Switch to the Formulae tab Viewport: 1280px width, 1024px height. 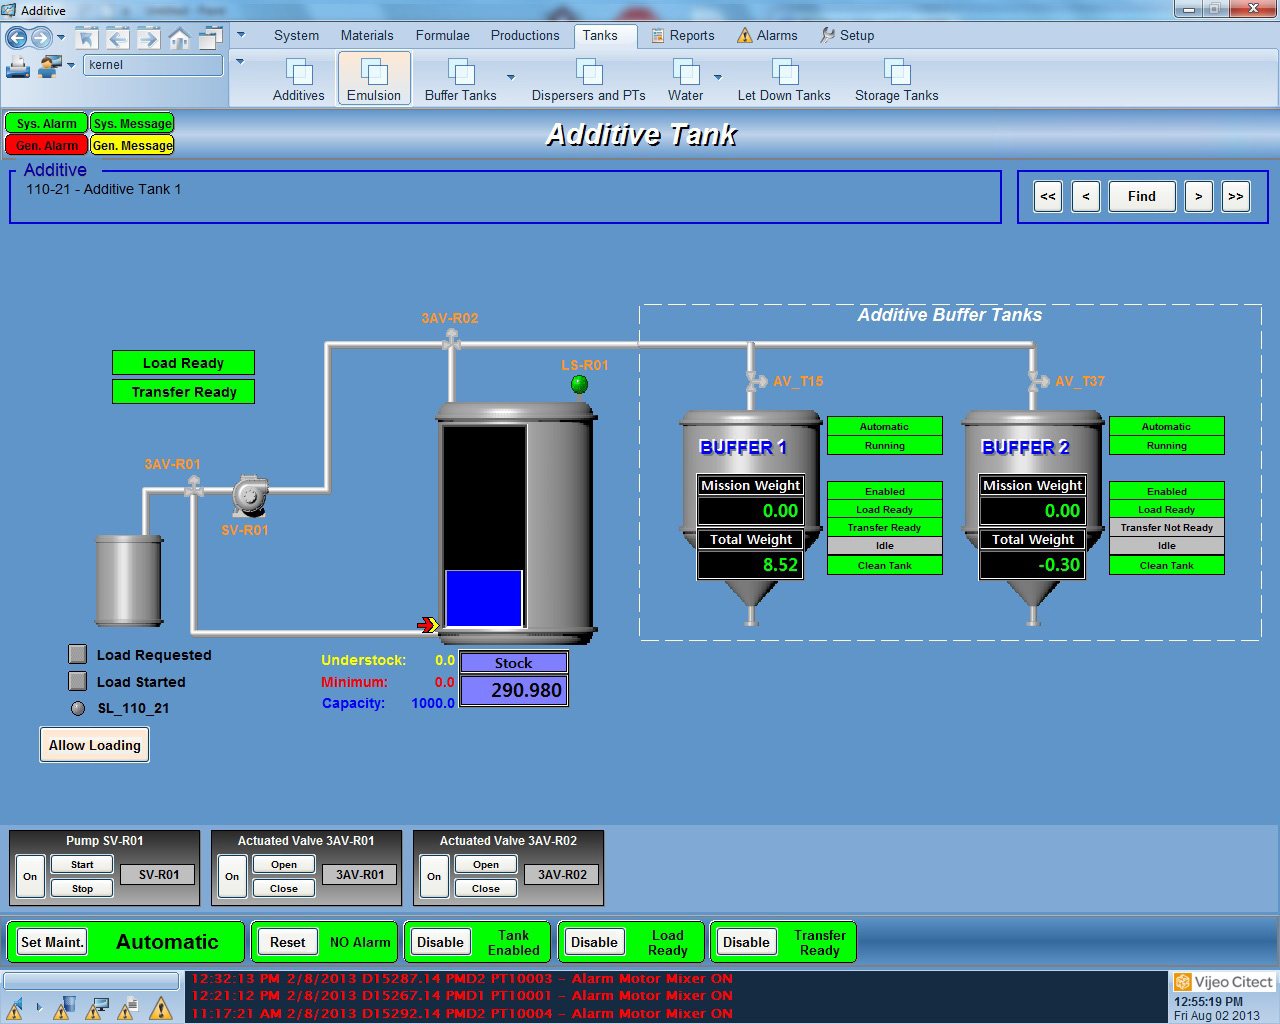tap(442, 35)
